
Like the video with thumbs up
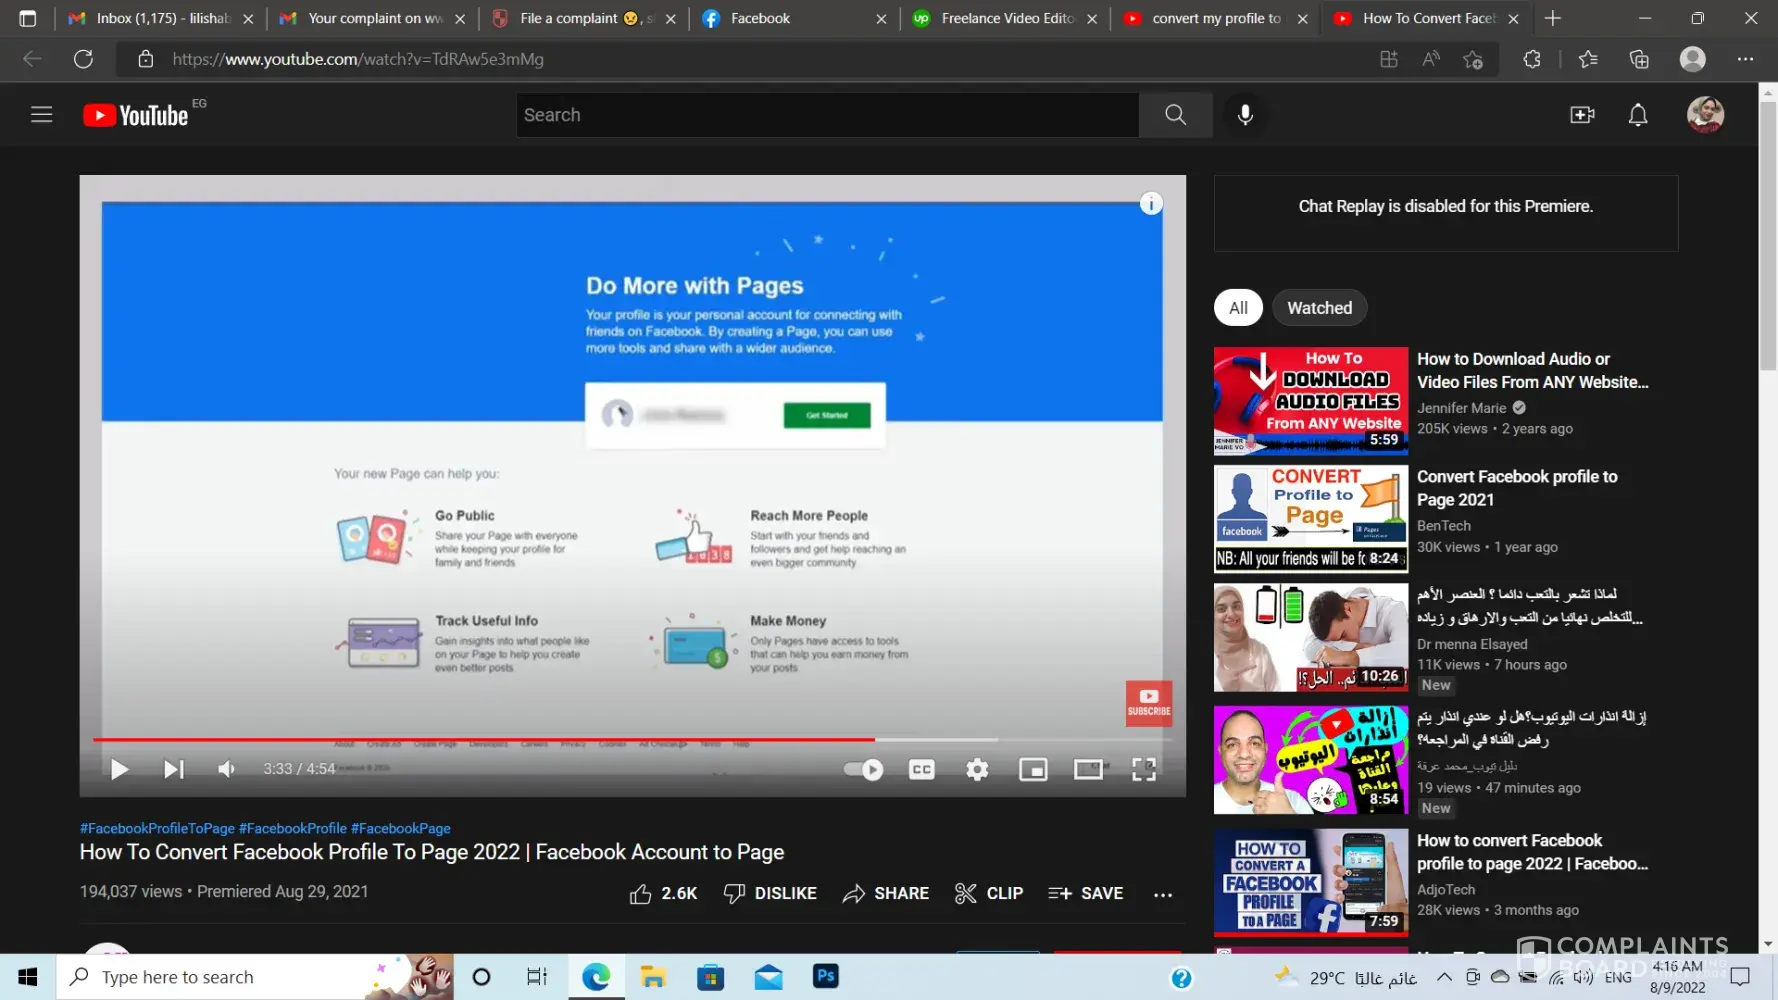coord(641,894)
